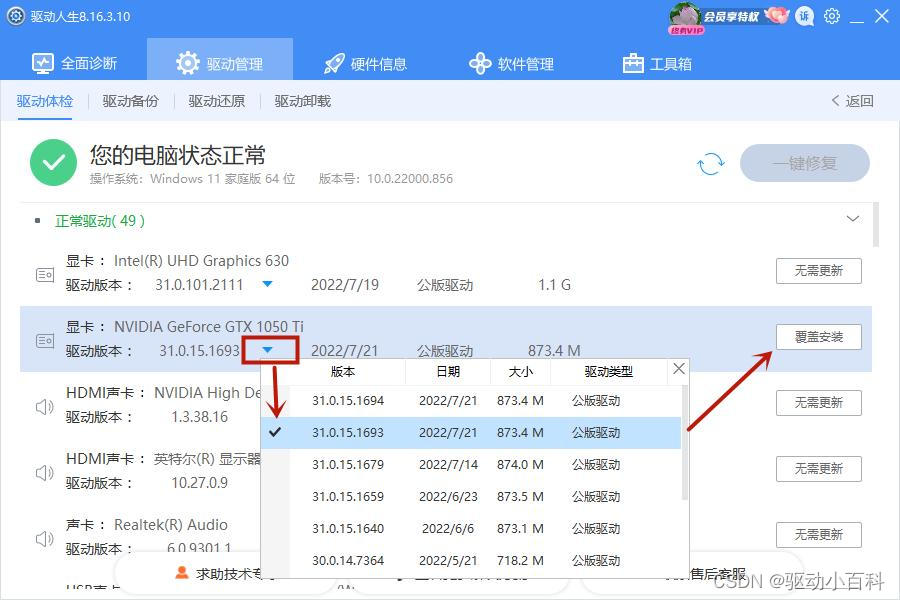Click the 驱动类型 column header
The image size is (900, 600).
click(x=608, y=371)
